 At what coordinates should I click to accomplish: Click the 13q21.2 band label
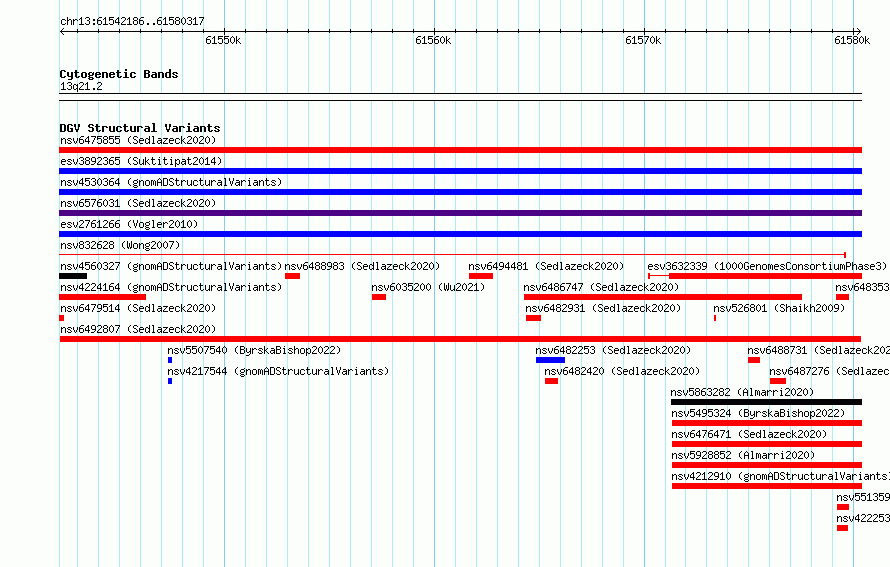tap(81, 86)
